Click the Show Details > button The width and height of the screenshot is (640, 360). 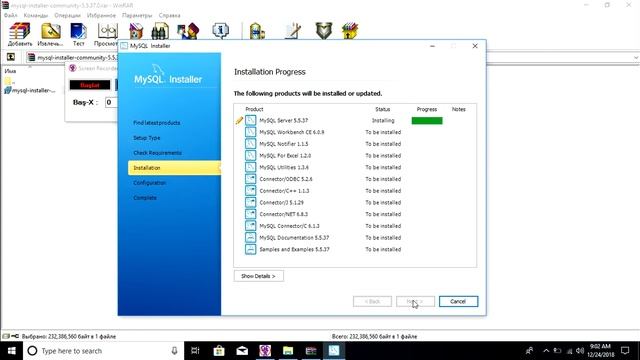point(259,276)
